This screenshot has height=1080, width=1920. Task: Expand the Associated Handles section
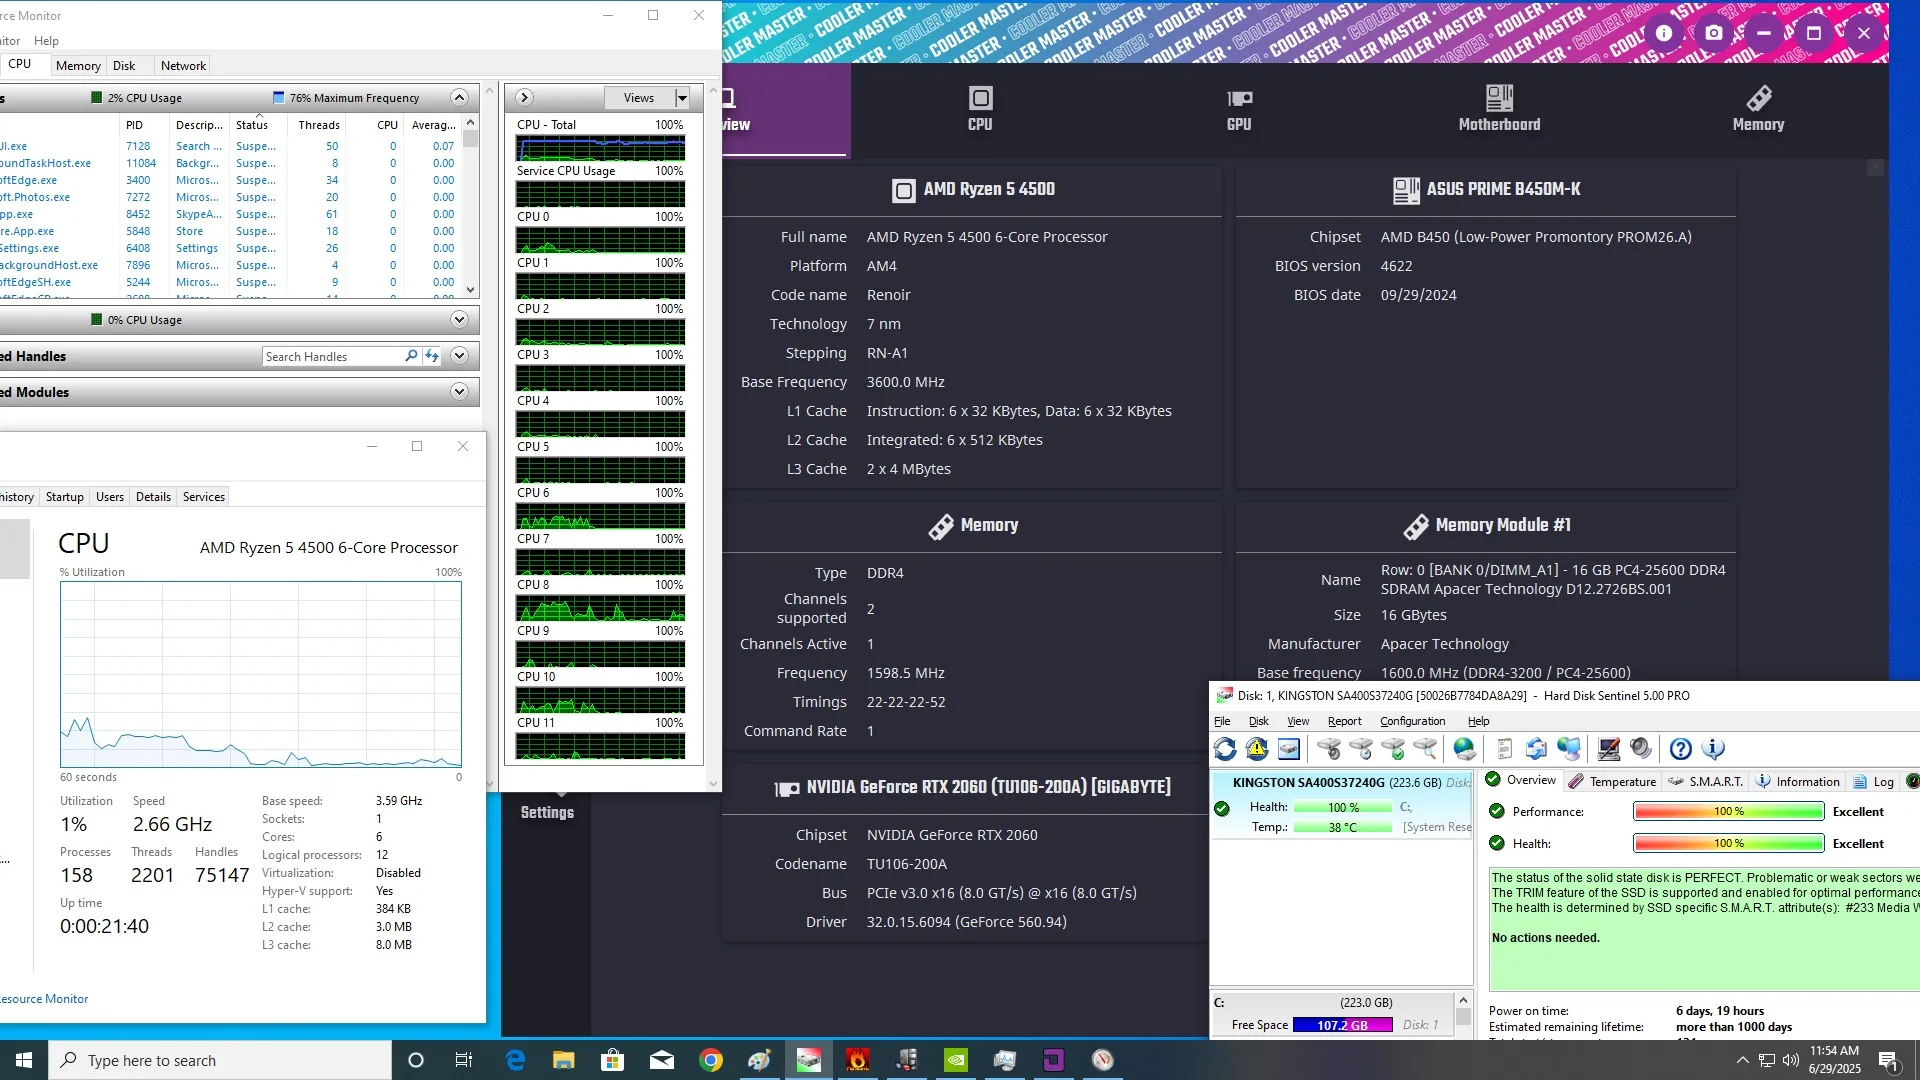pyautogui.click(x=459, y=356)
